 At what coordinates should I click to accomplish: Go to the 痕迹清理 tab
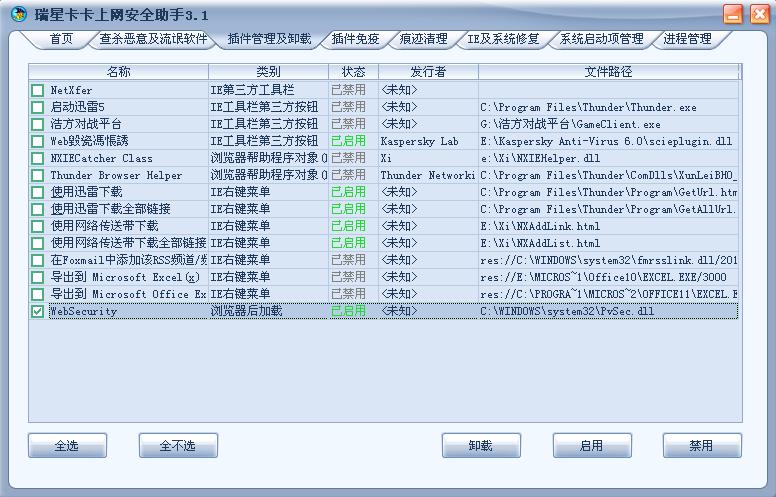tap(423, 39)
